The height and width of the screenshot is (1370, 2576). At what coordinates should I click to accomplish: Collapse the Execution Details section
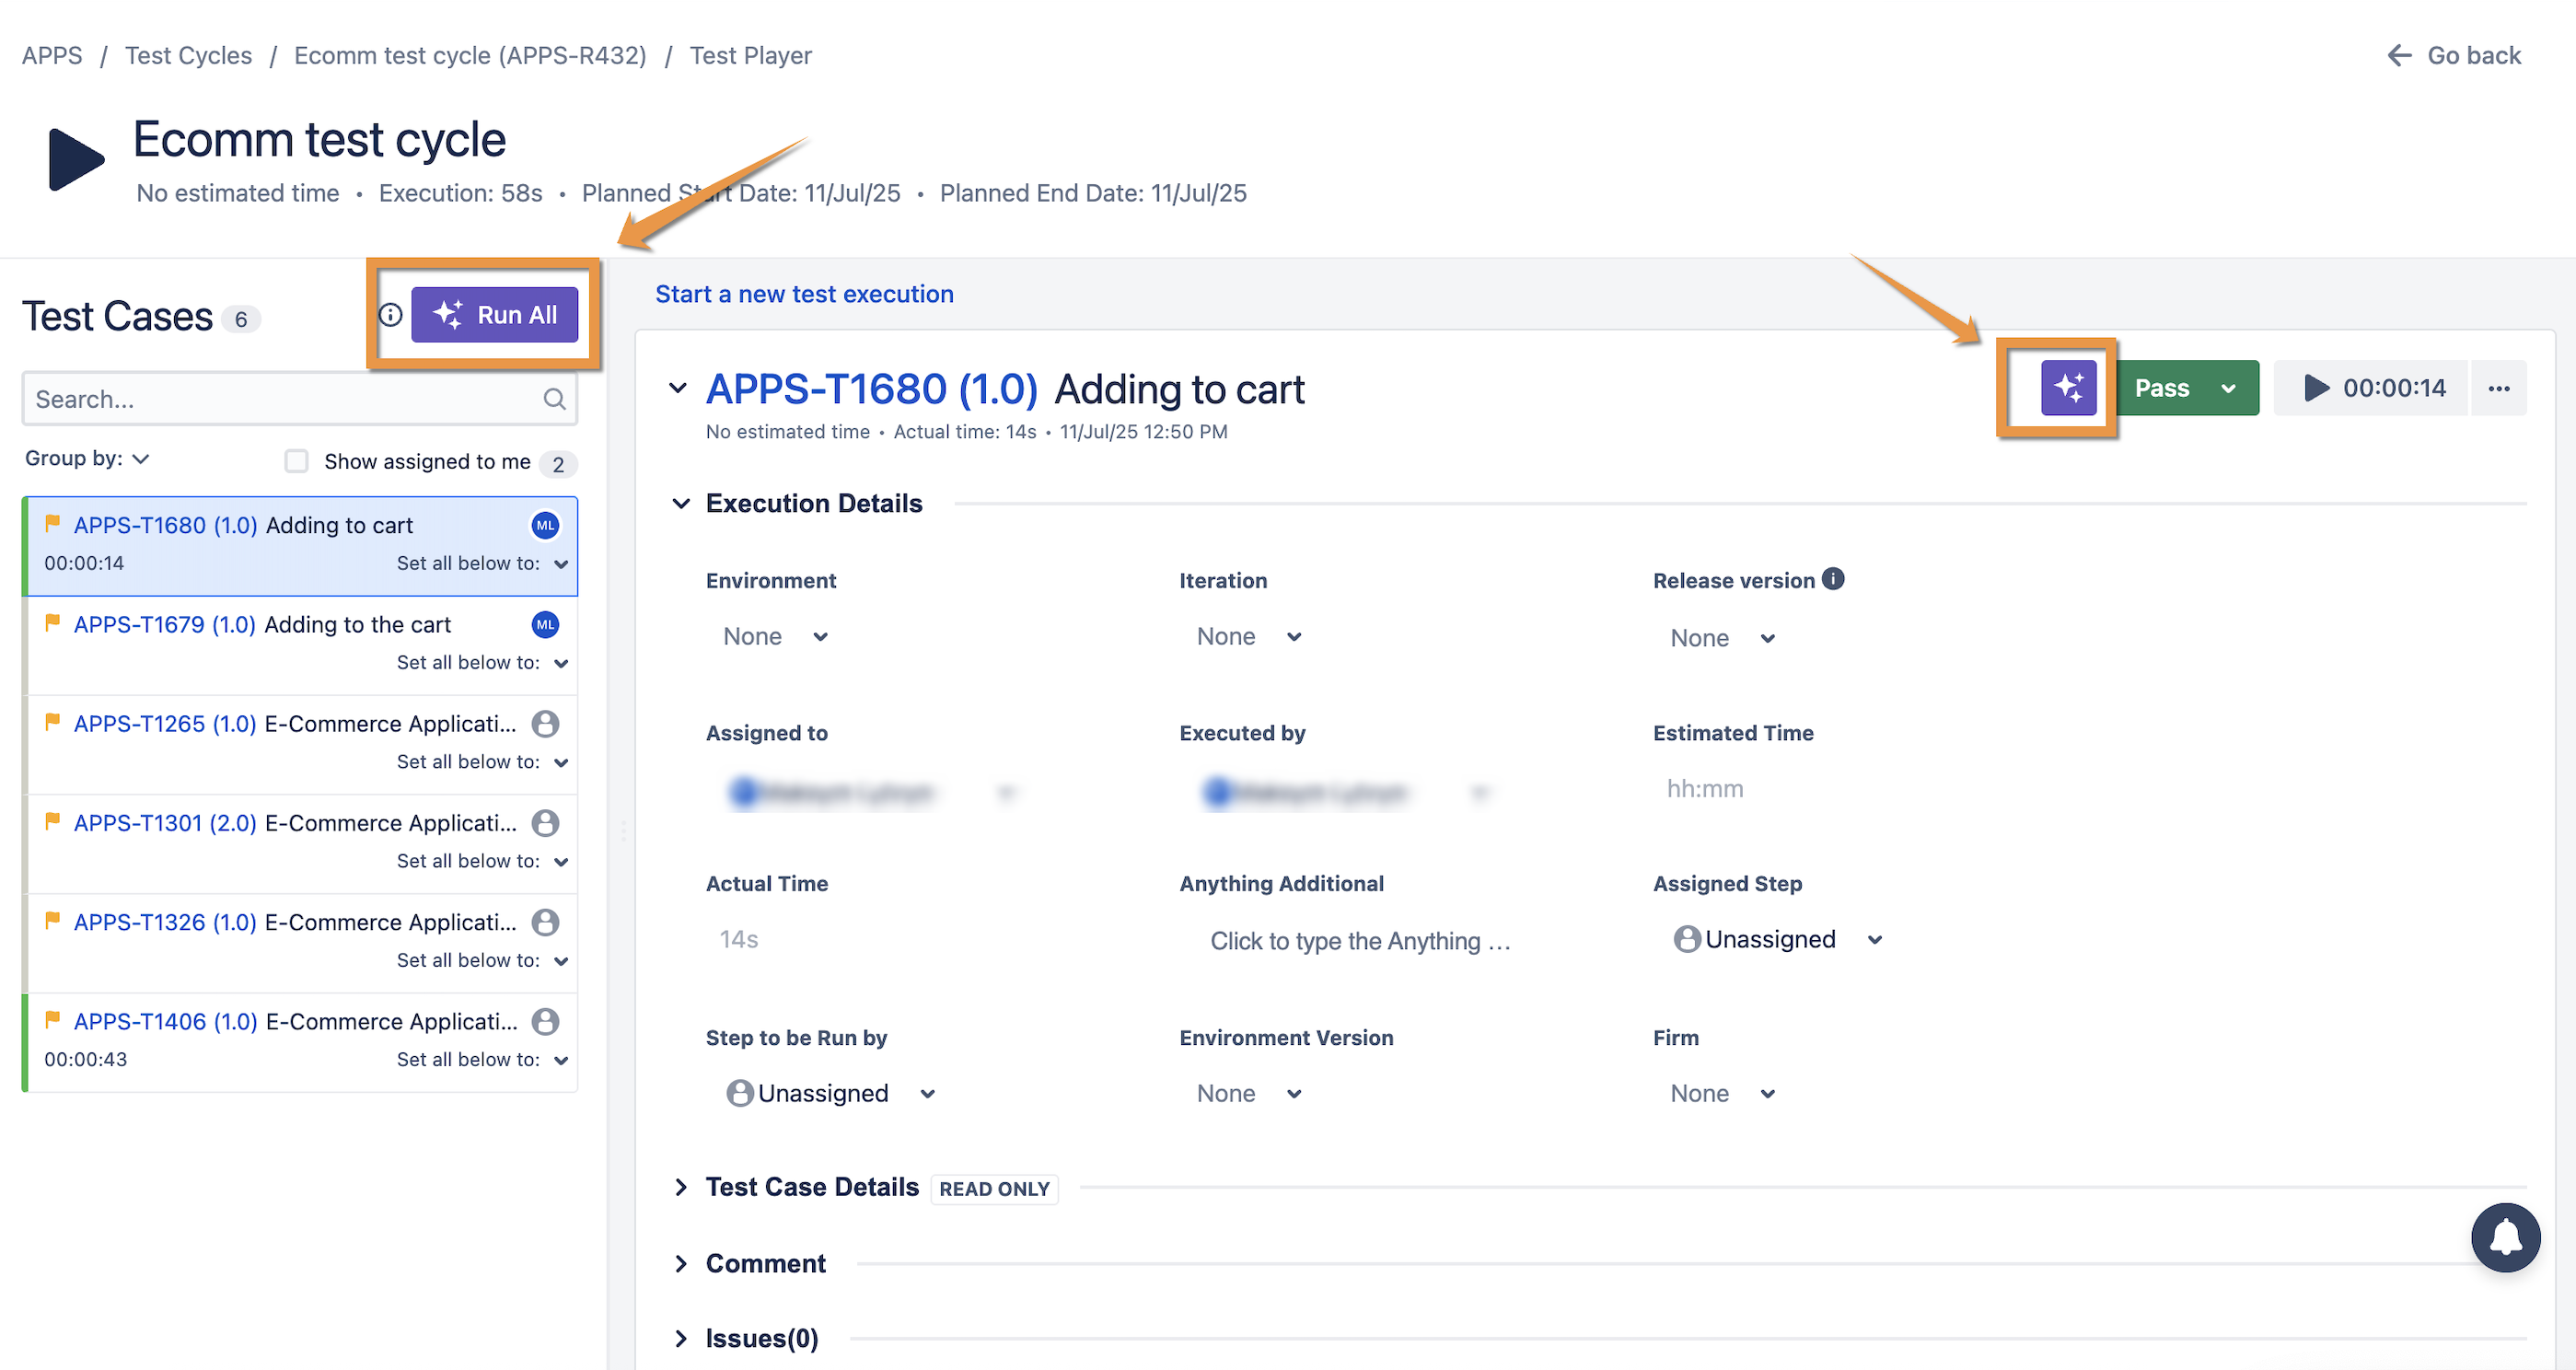click(681, 503)
